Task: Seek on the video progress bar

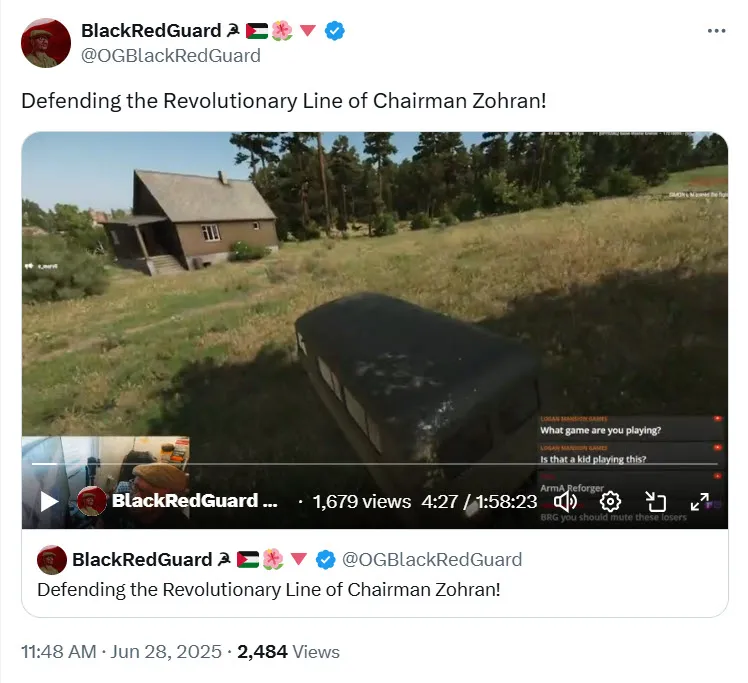Action: pyautogui.click(x=374, y=464)
